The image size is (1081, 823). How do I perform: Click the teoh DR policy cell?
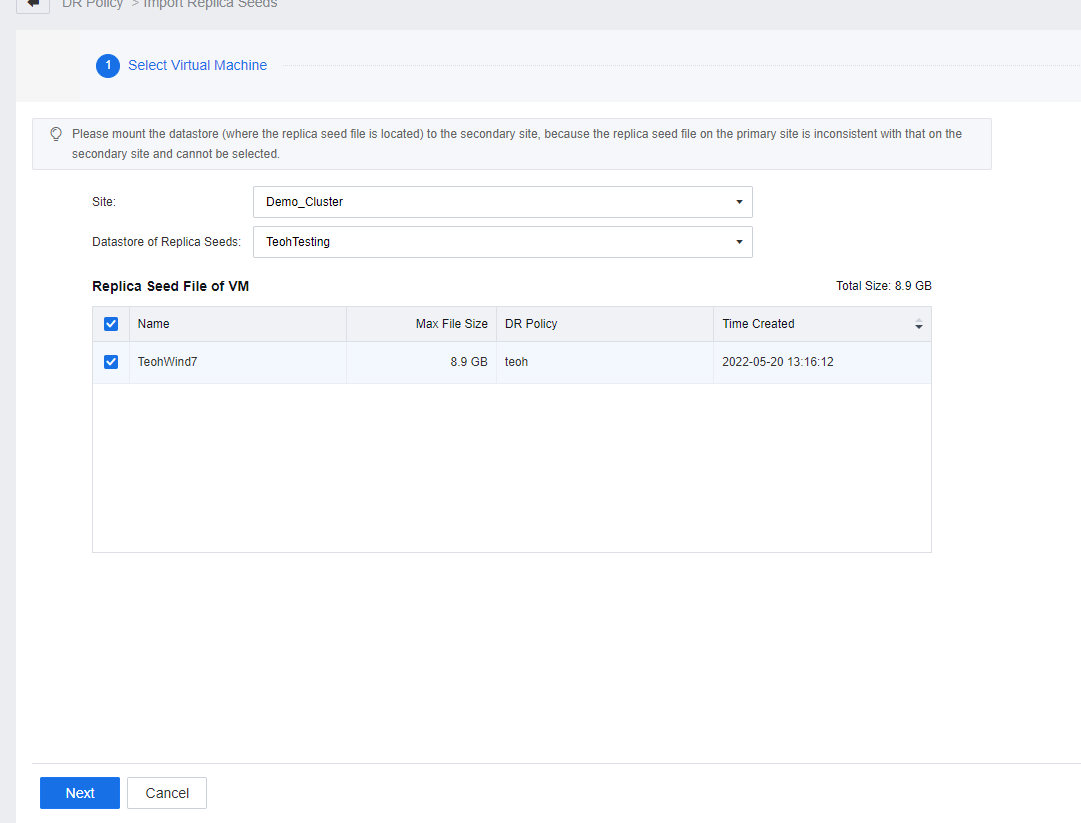point(516,362)
